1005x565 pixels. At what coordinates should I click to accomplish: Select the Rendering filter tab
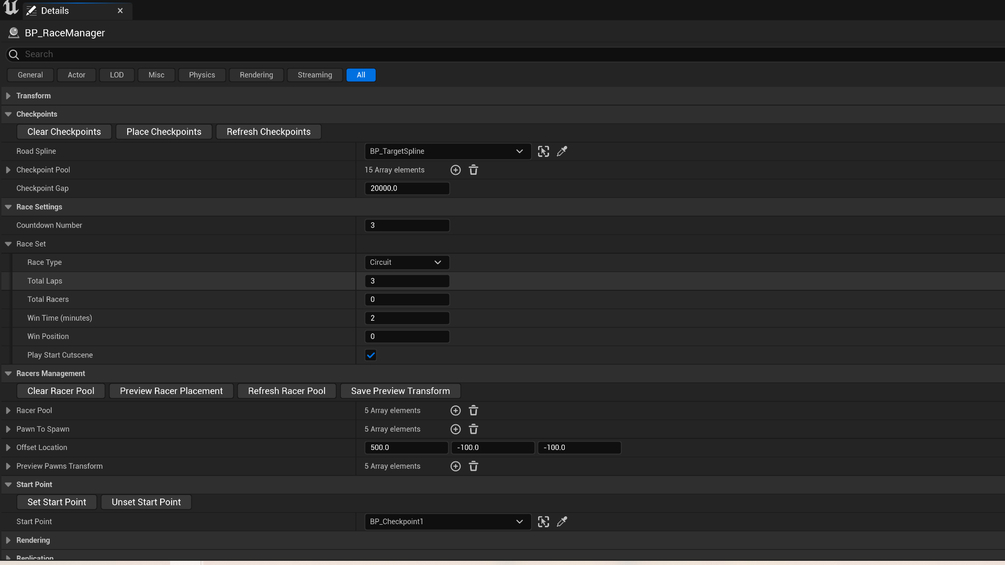(256, 75)
